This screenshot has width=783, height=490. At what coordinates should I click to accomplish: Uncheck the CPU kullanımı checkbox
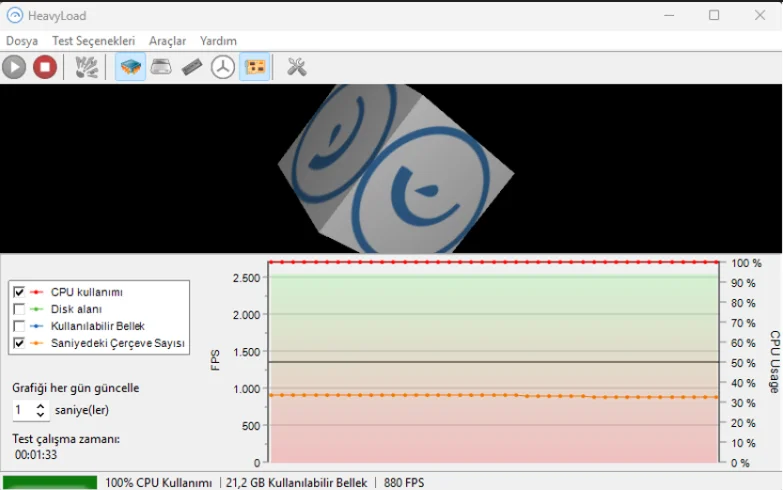(19, 292)
